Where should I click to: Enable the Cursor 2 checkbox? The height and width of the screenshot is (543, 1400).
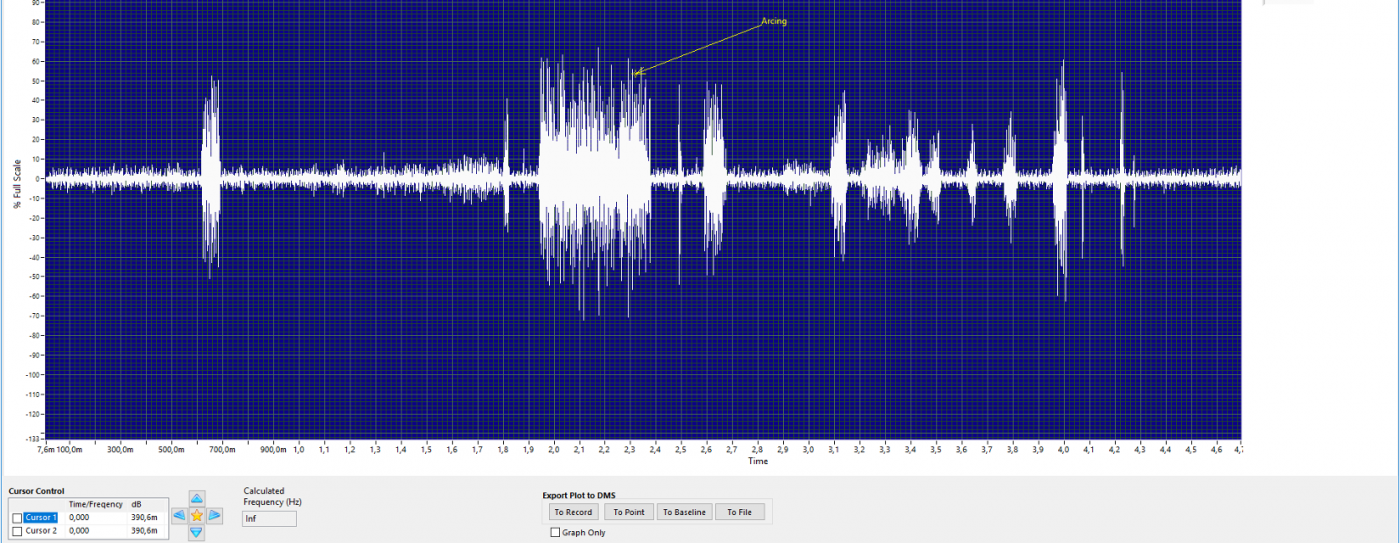tap(17, 531)
